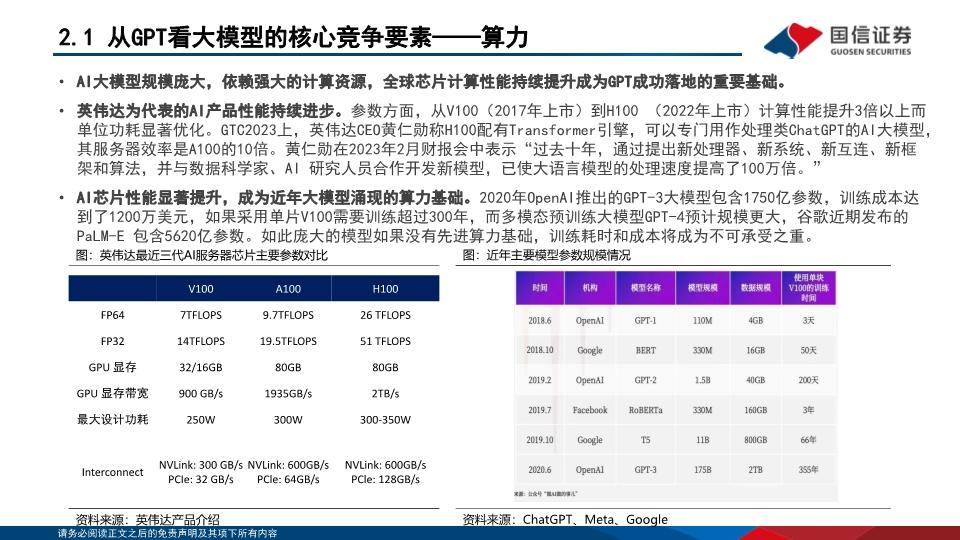
Task: Click "NVLink: 300 GB/s" in V100 column
Action: click(x=201, y=465)
